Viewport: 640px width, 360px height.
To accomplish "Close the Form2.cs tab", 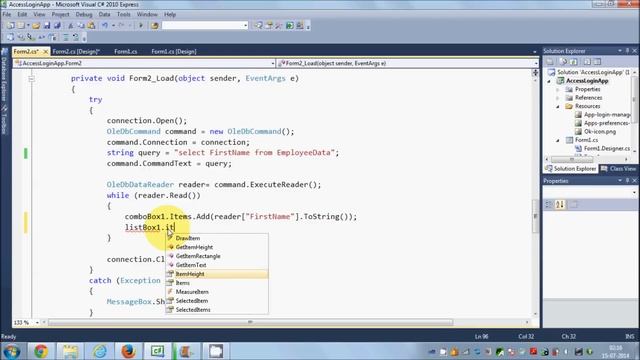I will coord(45,51).
